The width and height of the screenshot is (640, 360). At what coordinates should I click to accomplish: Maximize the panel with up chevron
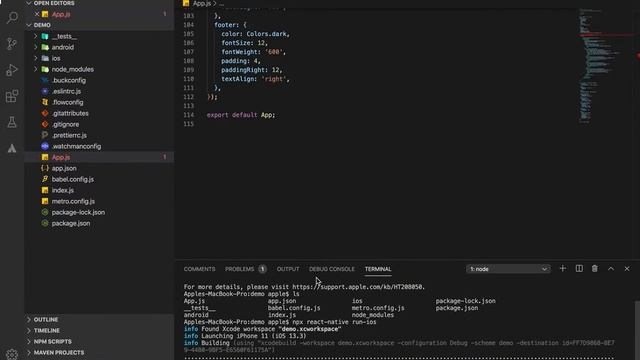pyautogui.click(x=611, y=269)
